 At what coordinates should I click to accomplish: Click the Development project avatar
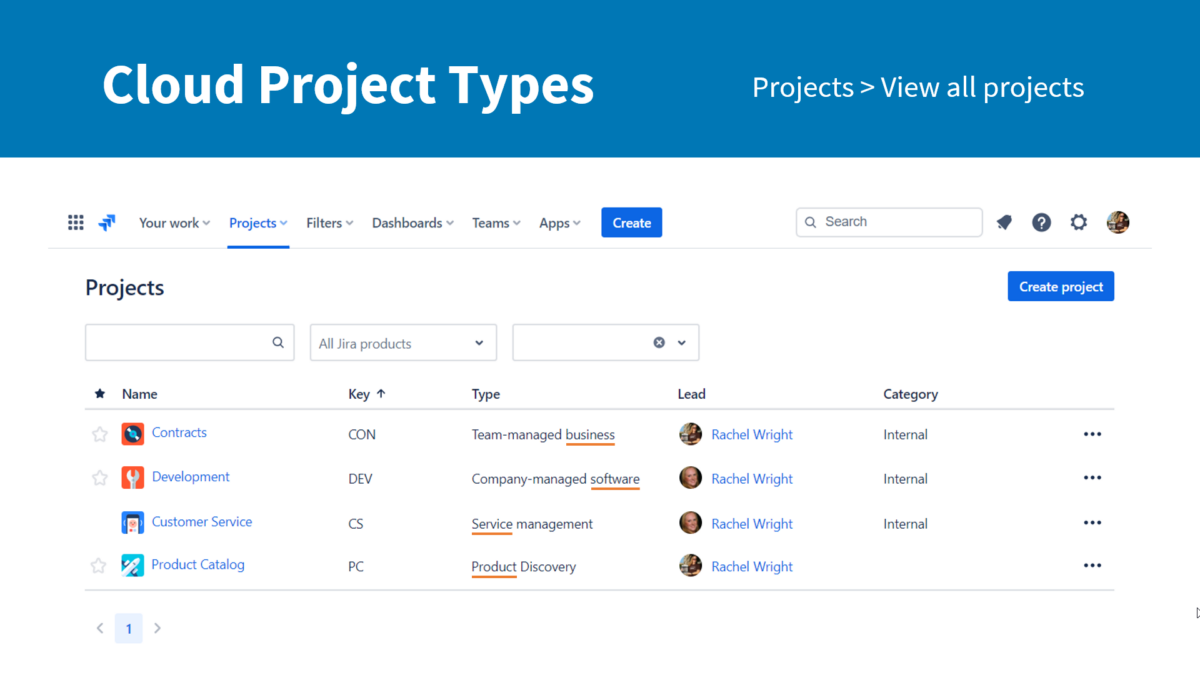[133, 477]
